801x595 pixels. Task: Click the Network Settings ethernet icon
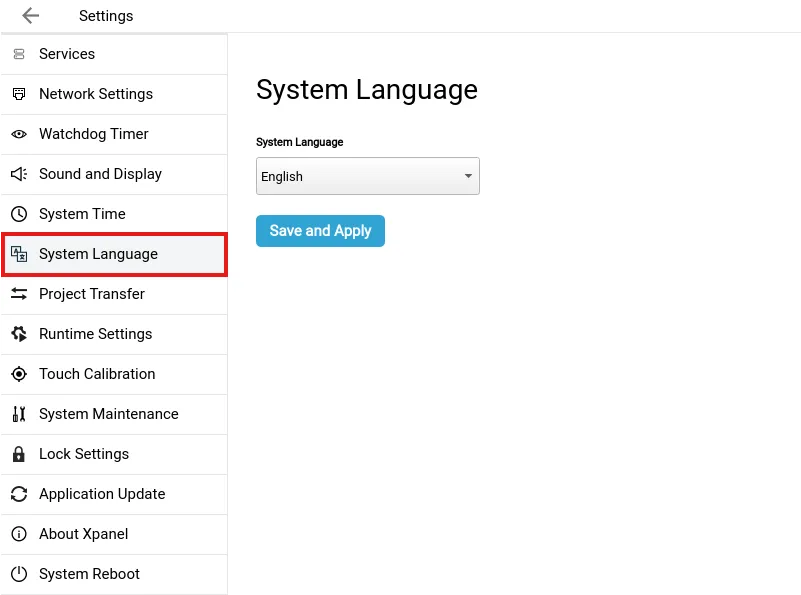tap(18, 94)
